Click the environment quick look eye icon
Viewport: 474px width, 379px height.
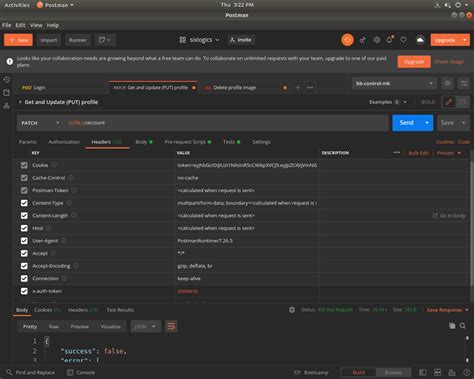(447, 83)
